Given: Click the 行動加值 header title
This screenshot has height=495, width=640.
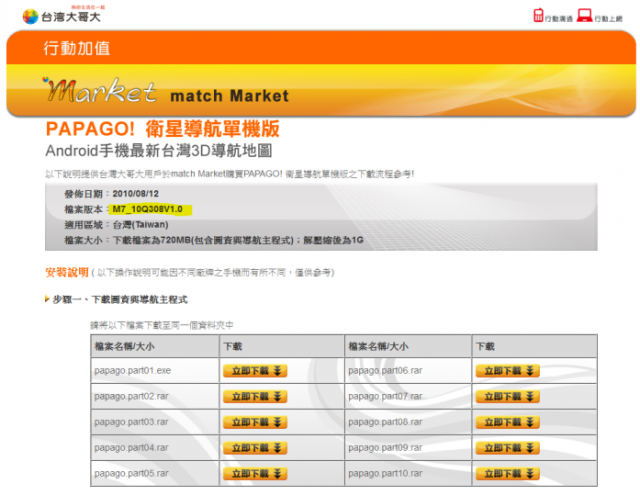Looking at the screenshot, I should [77, 48].
